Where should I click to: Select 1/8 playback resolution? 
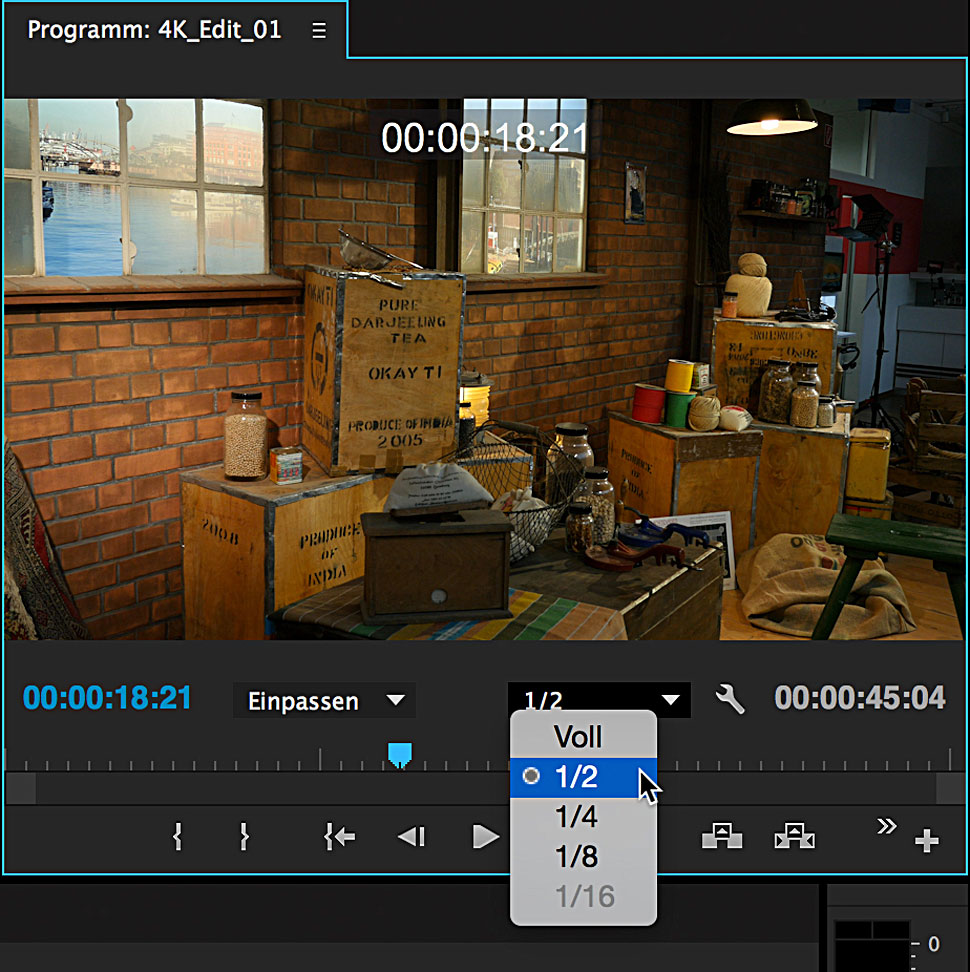[x=576, y=857]
